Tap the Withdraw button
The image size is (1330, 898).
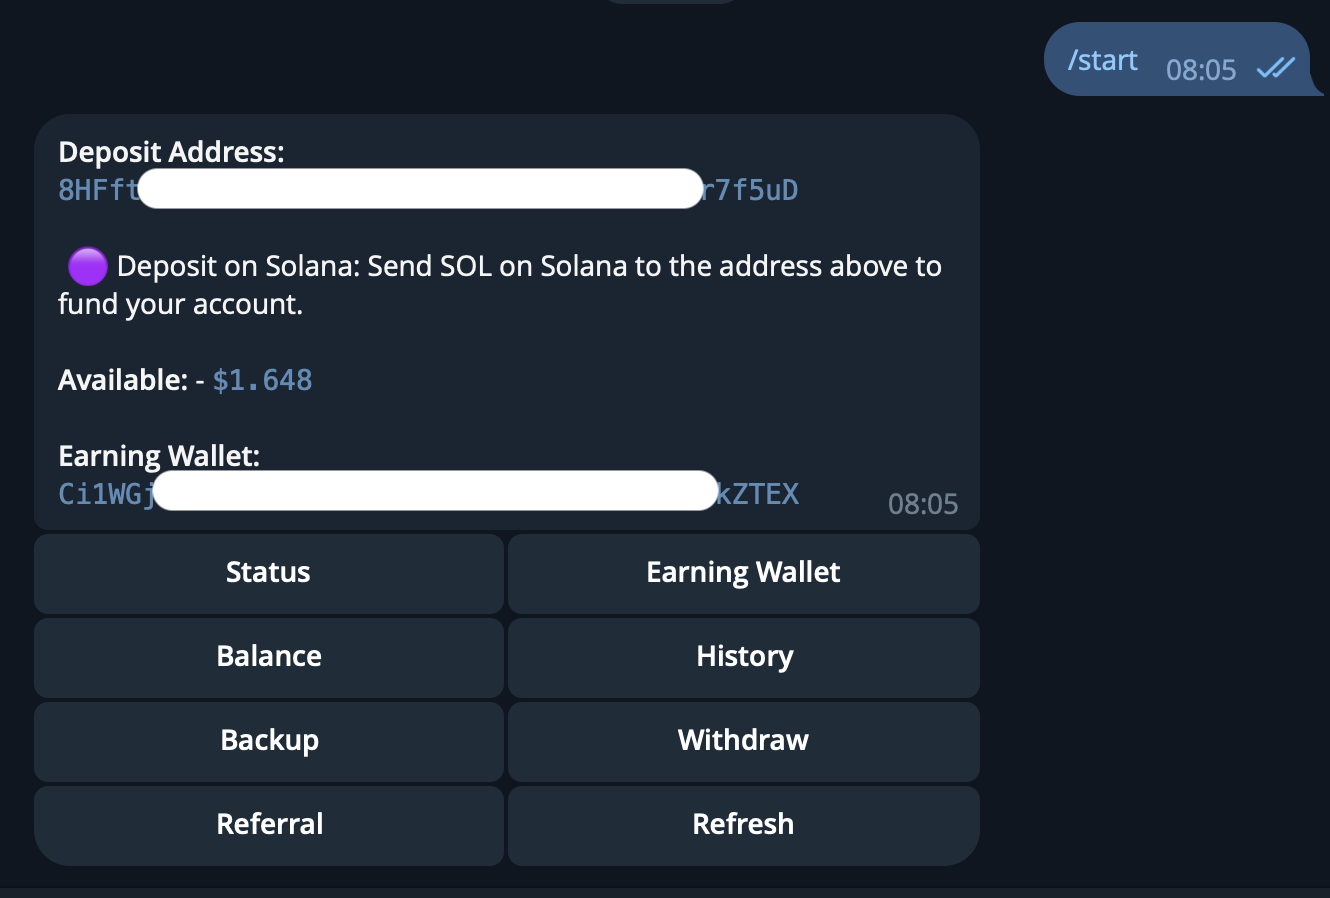(x=743, y=741)
